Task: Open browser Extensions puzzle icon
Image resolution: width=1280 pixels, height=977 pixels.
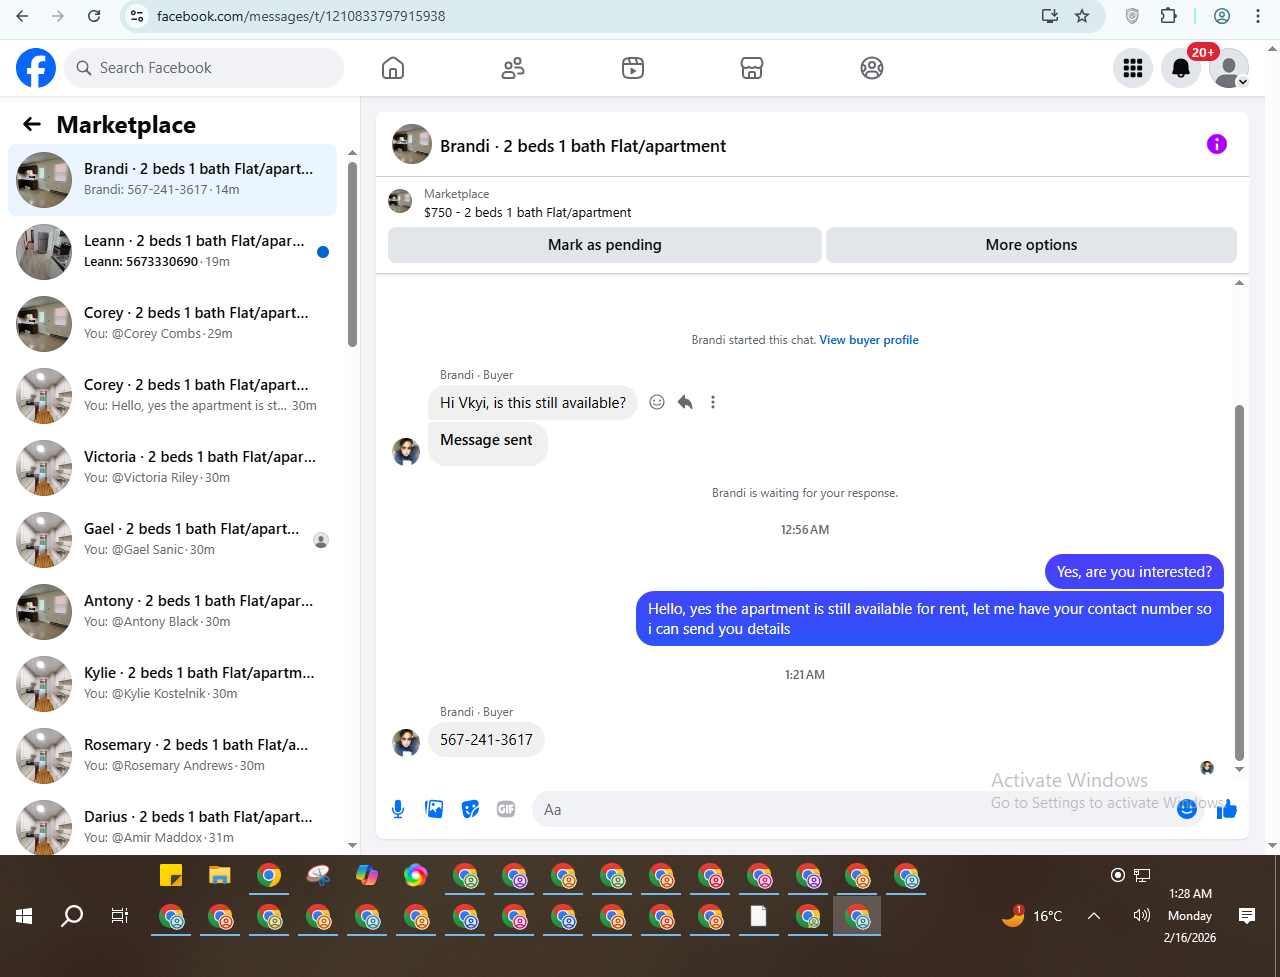Action: 1168,16
